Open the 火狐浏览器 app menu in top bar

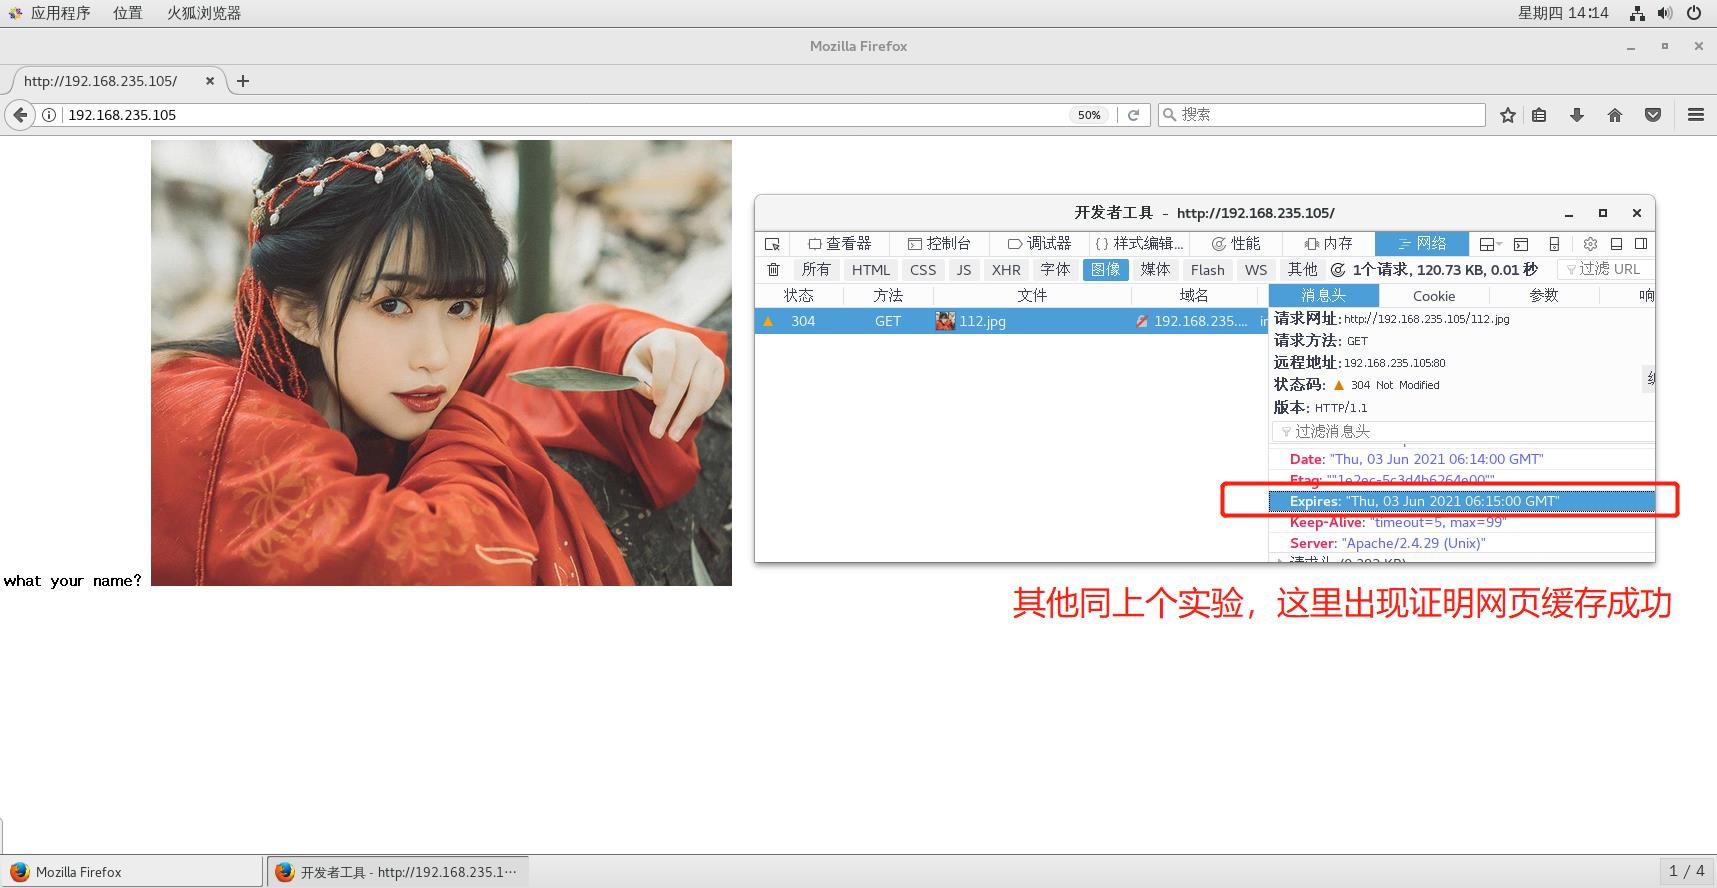coord(204,13)
